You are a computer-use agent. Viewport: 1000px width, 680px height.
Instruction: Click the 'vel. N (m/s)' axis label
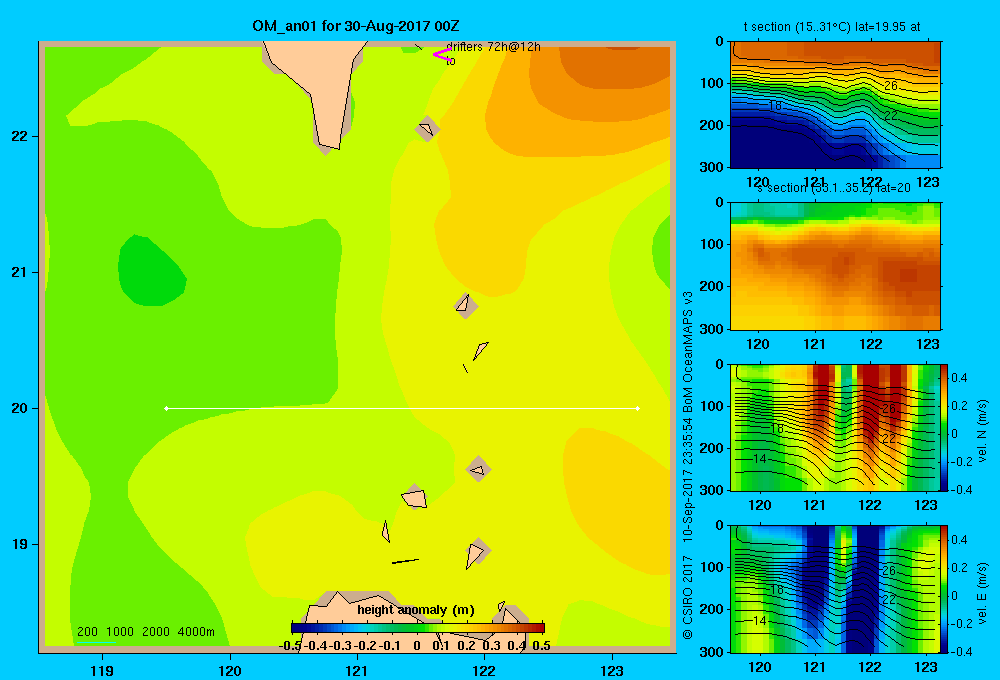click(982, 431)
